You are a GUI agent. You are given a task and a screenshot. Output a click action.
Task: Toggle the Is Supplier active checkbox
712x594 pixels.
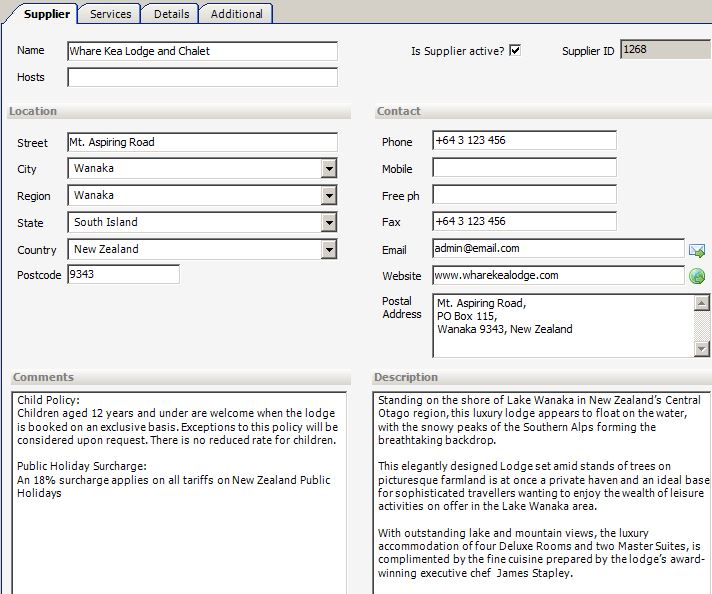point(515,51)
